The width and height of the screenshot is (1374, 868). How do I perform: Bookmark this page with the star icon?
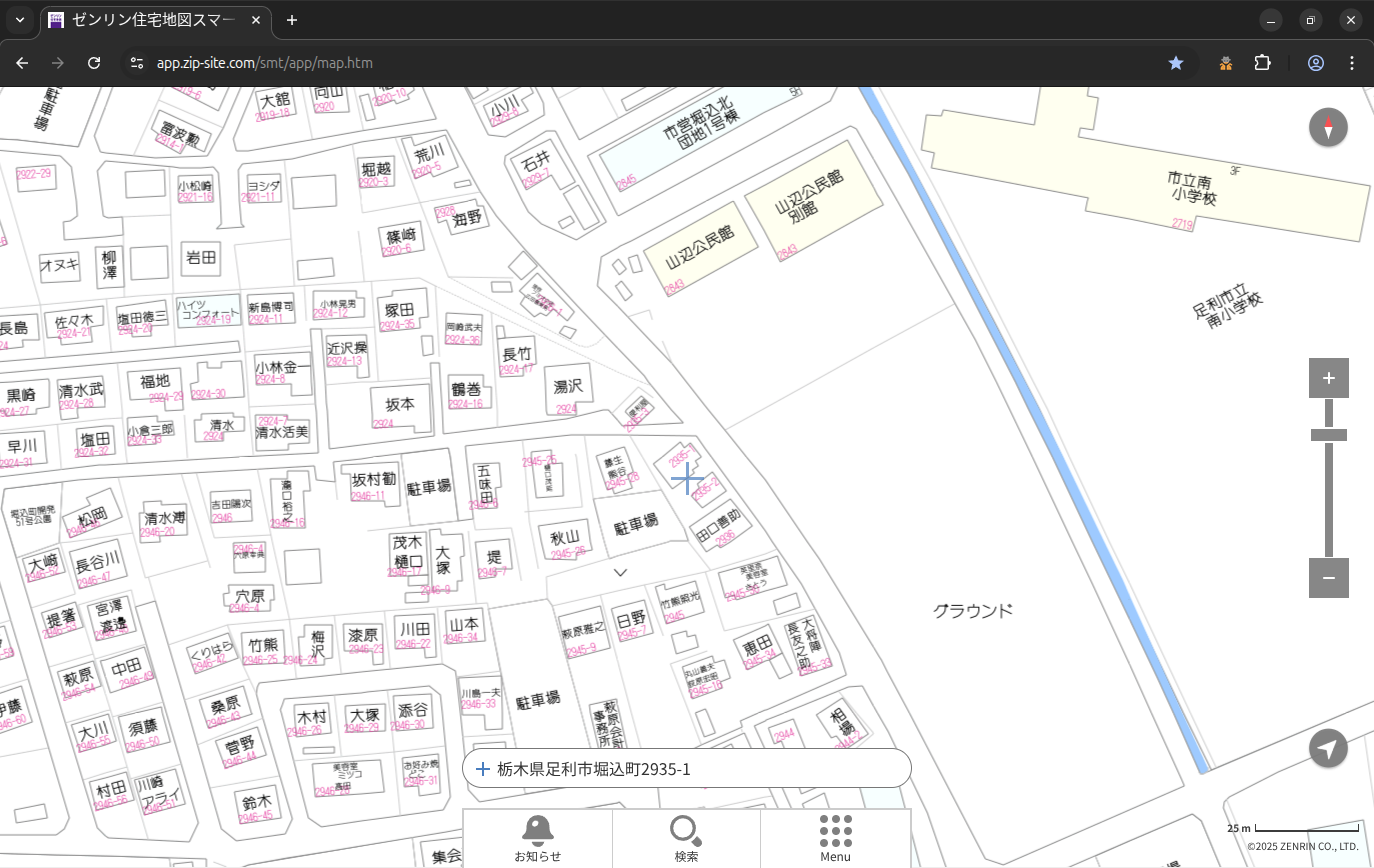[x=1176, y=63]
